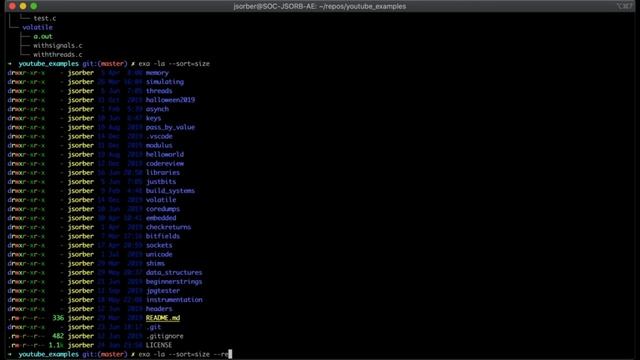
Task: Click the jsorber owner in the README.md row
Action: (x=81, y=318)
